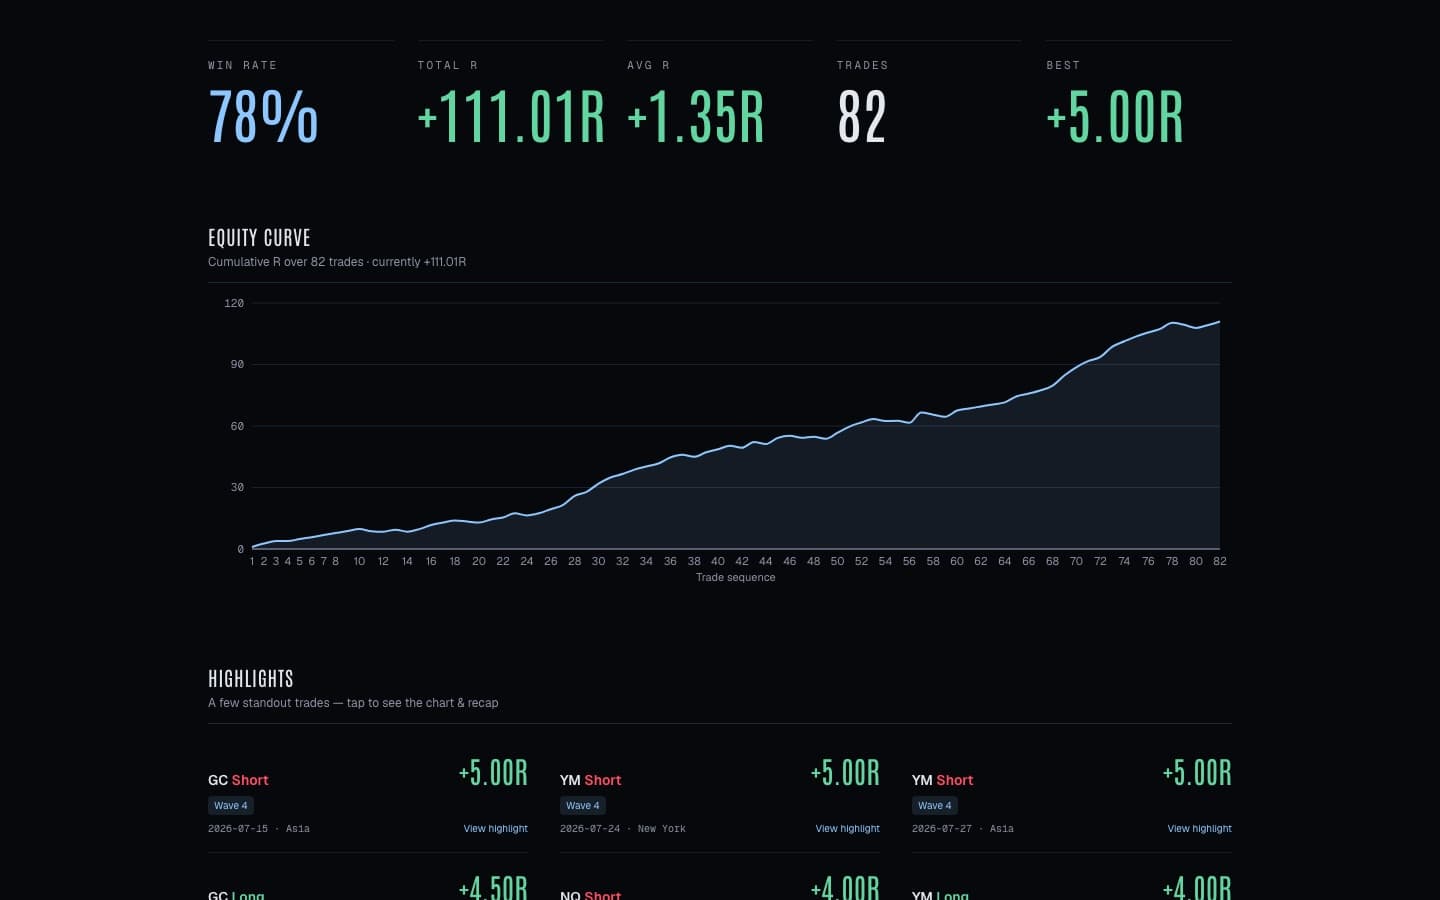Screen dimensions: 1440x900
Task: Click the +5.00R result on the New York YM Short
Action: point(845,773)
